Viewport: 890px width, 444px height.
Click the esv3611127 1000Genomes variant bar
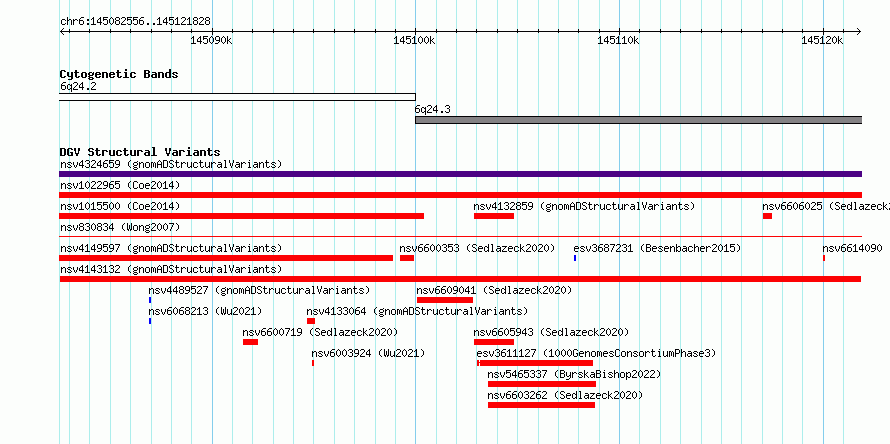535,363
